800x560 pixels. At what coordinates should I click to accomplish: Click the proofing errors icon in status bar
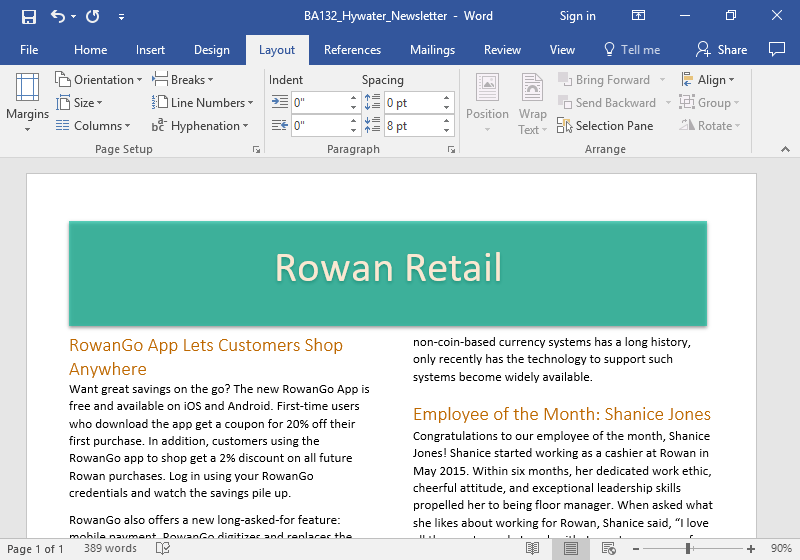point(163,549)
